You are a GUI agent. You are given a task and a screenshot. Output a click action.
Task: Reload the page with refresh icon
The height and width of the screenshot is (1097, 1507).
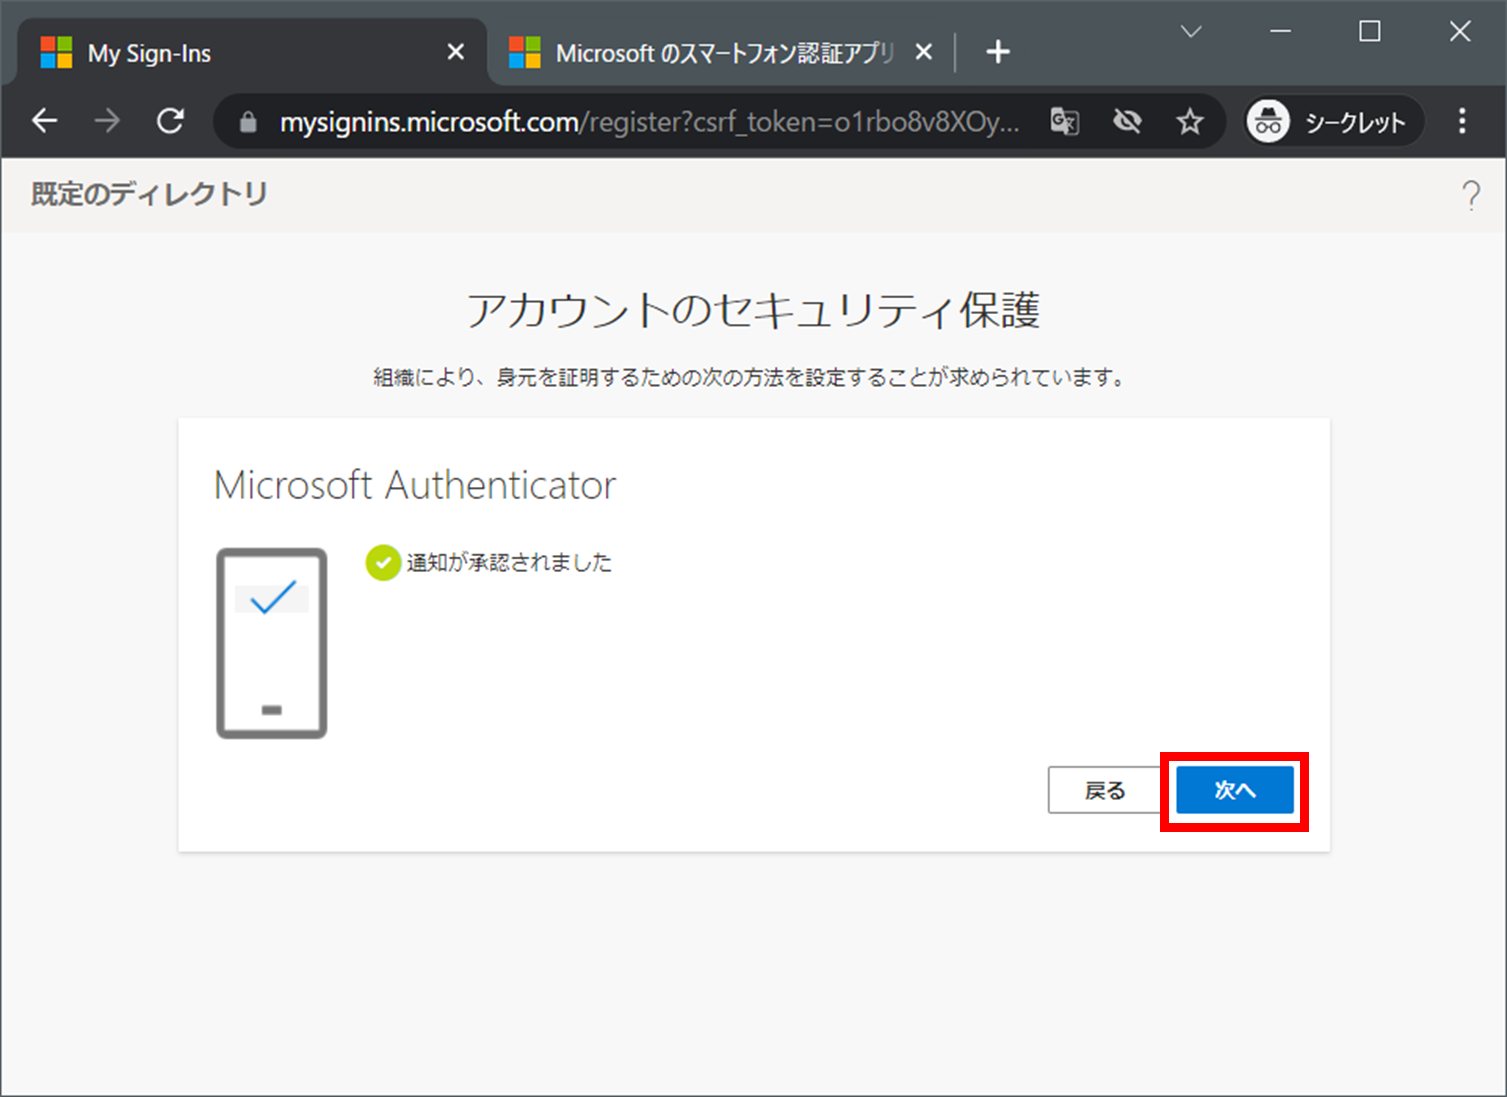(x=171, y=122)
